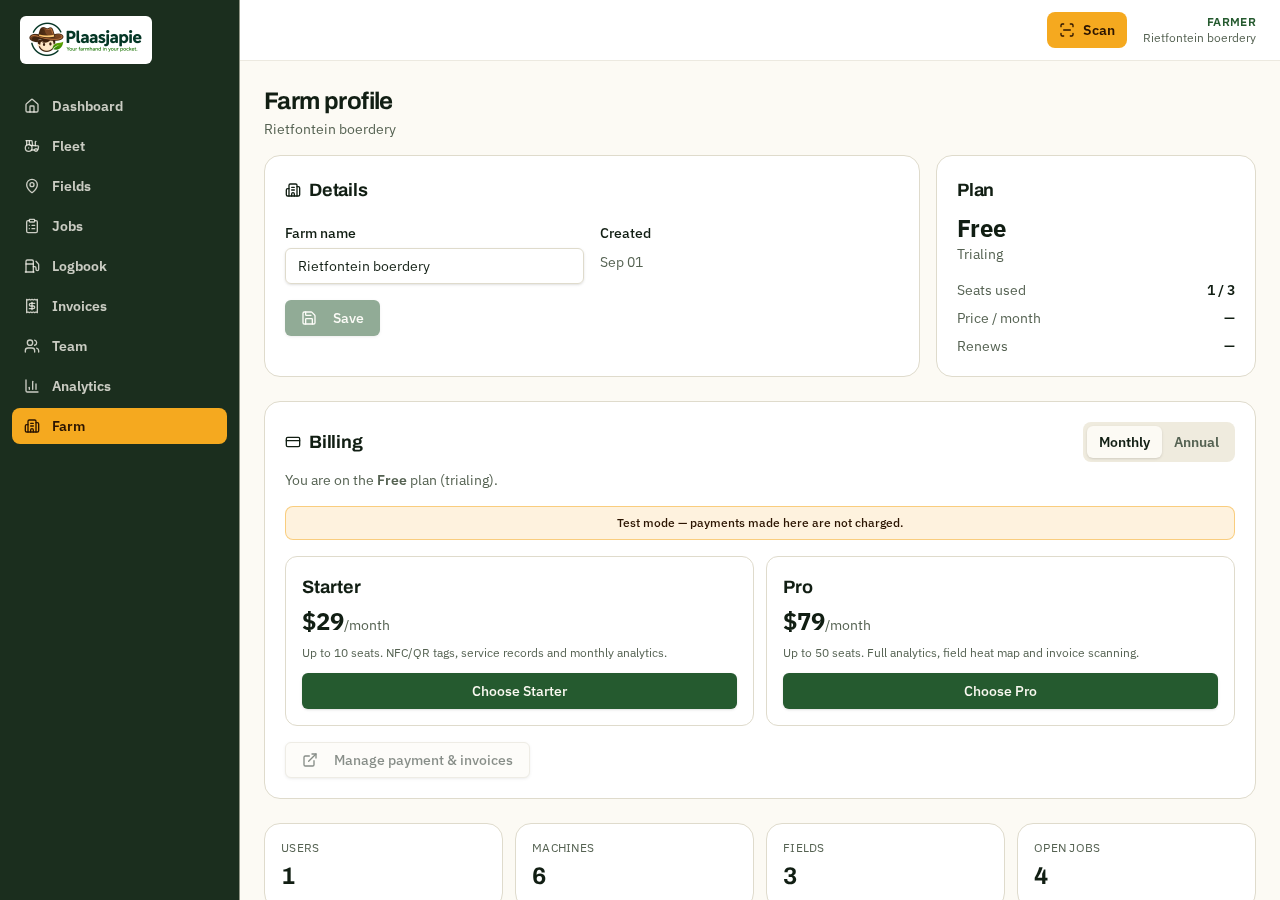The height and width of the screenshot is (900, 1280).
Task: Save the farm details
Action: (x=332, y=318)
